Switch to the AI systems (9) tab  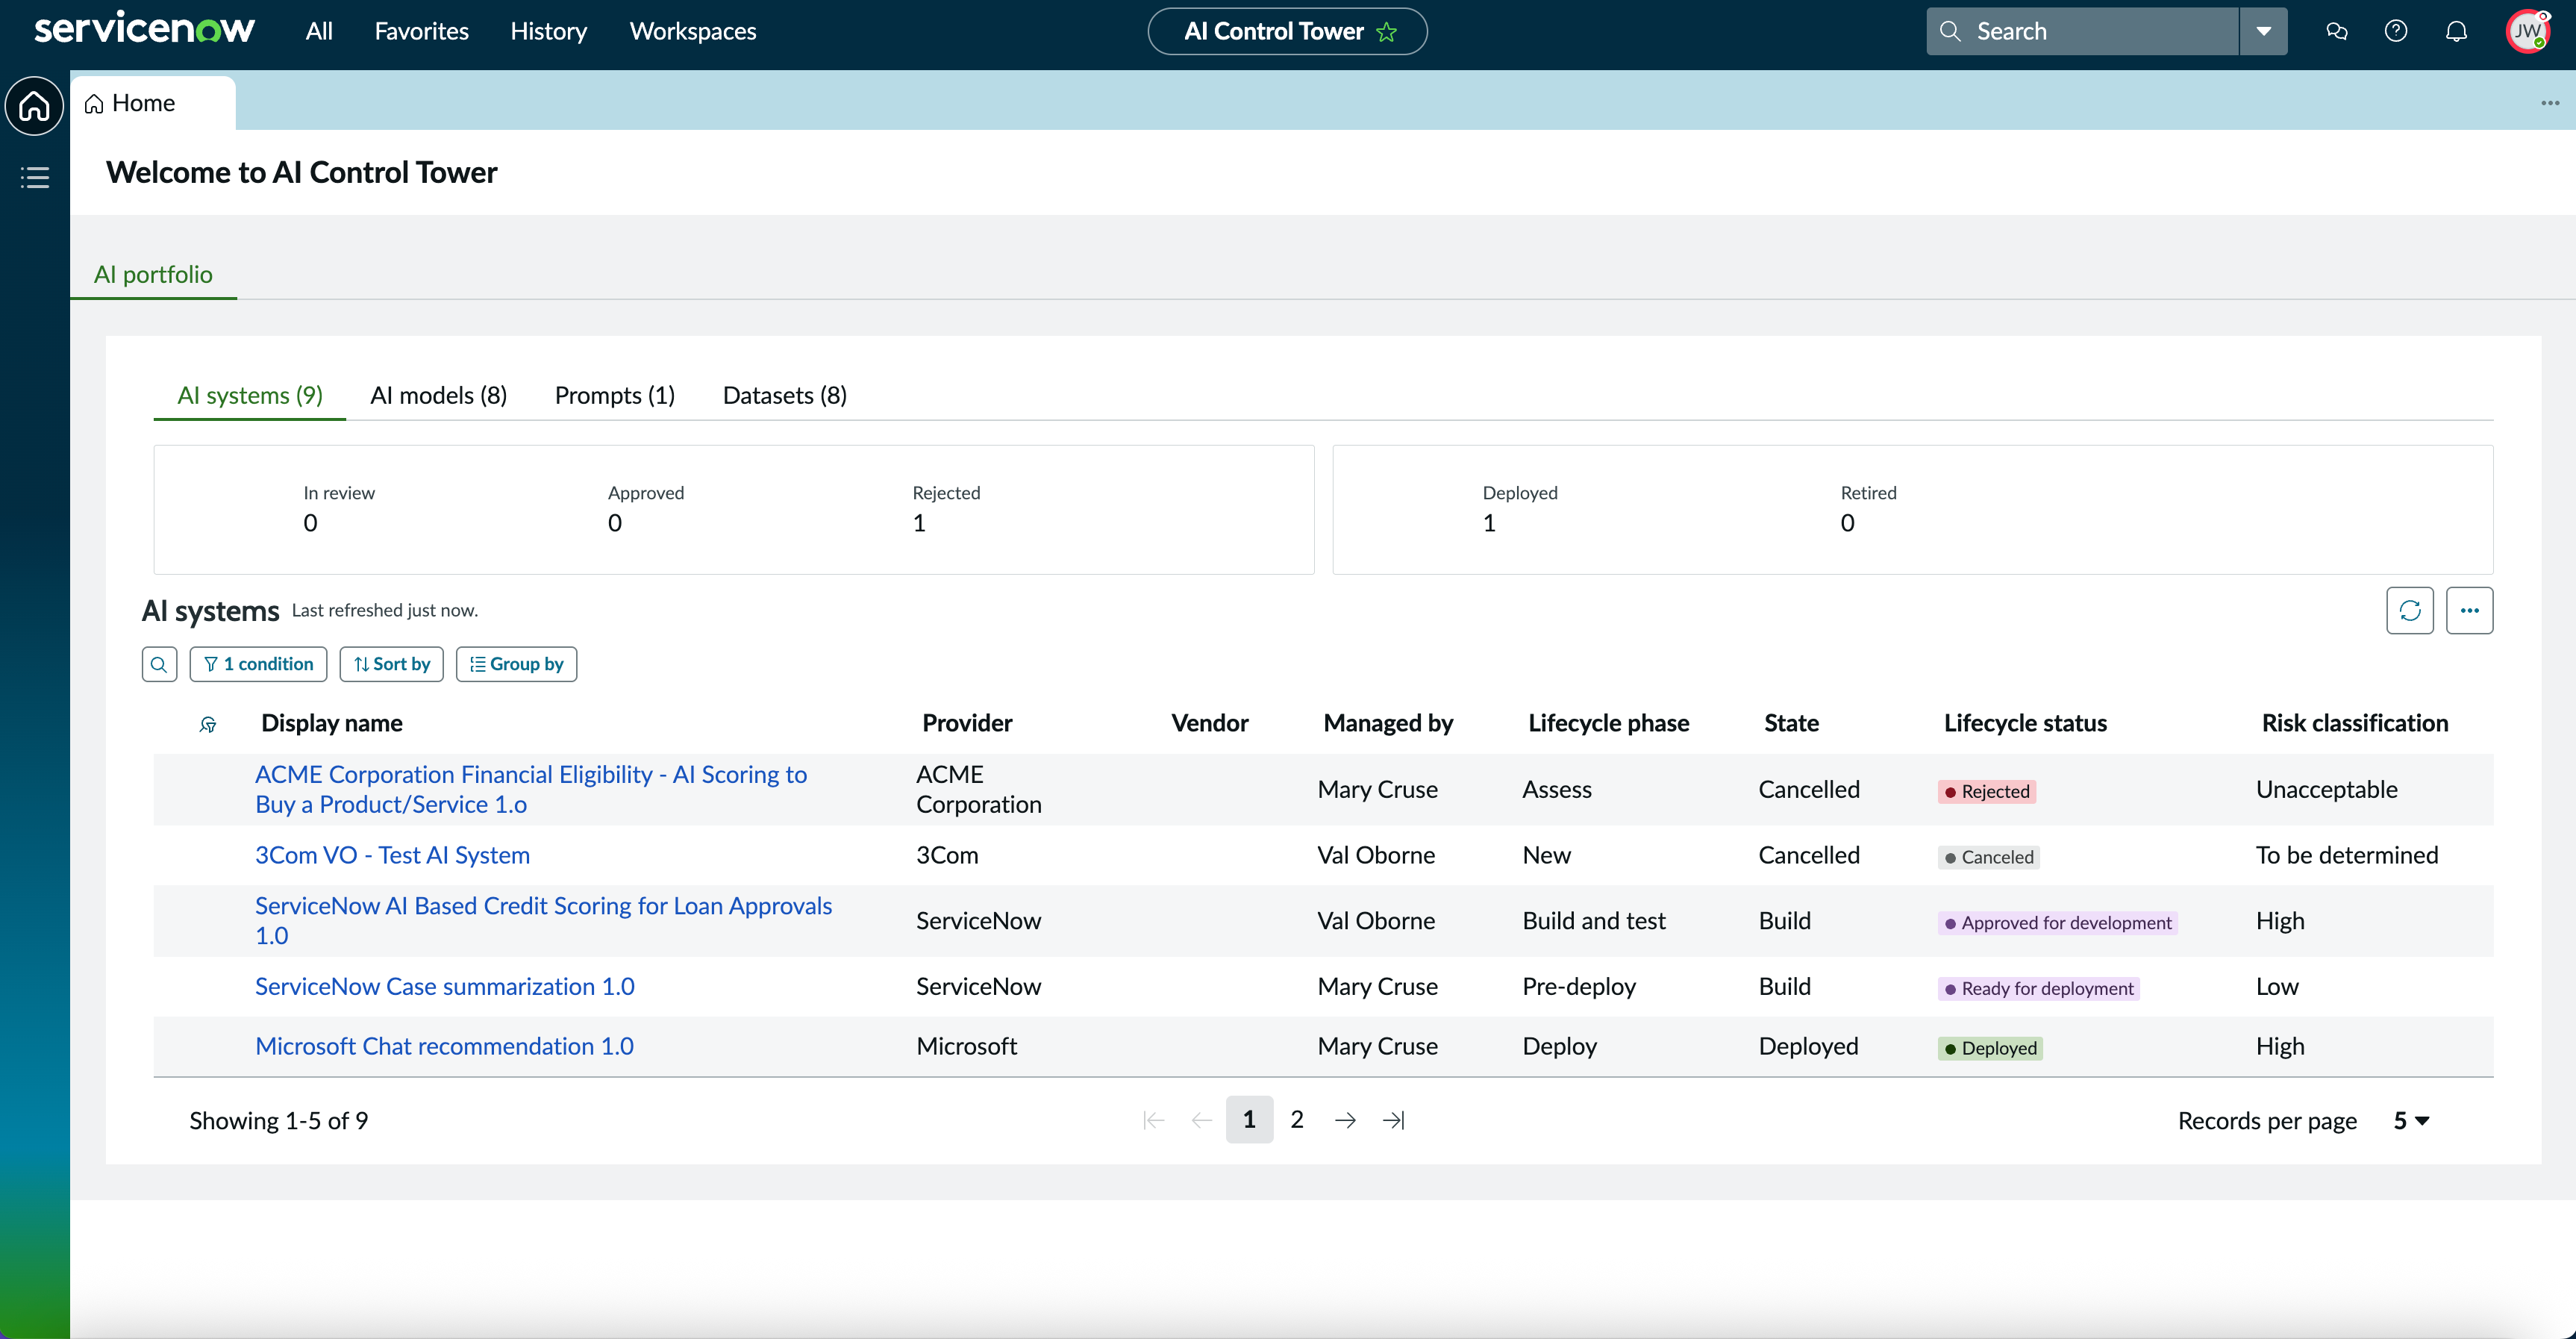coord(250,395)
